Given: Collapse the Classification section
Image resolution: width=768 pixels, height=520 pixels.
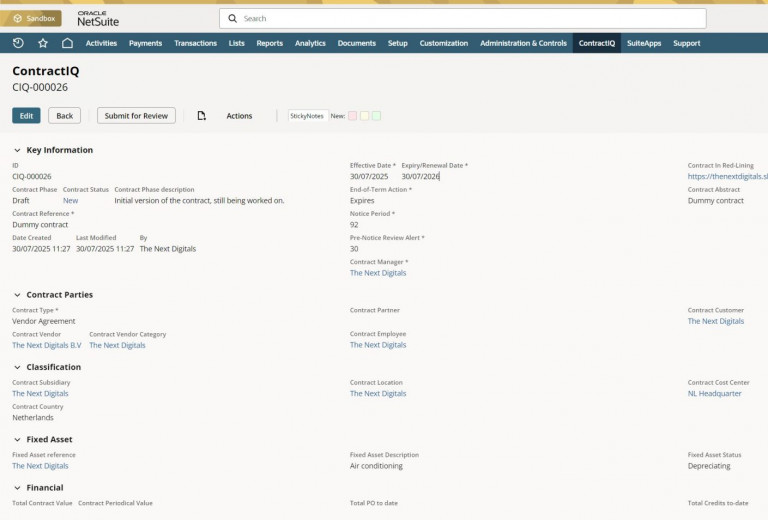Looking at the screenshot, I should pos(17,367).
